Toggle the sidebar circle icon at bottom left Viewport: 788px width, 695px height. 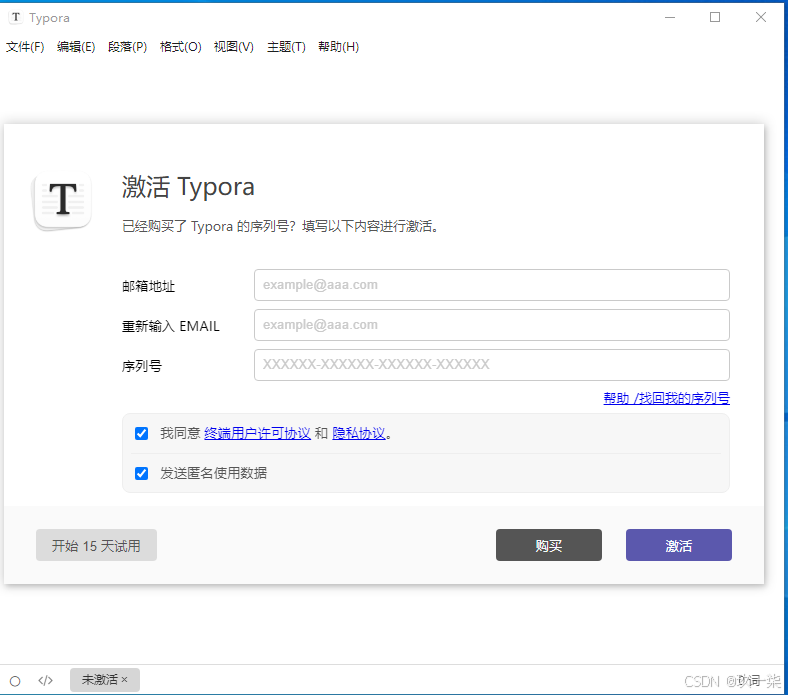[15, 681]
